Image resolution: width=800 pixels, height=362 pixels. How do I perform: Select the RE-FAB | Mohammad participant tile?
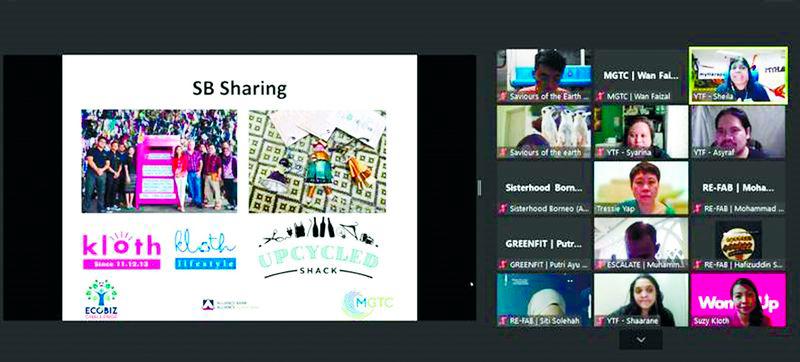point(738,188)
